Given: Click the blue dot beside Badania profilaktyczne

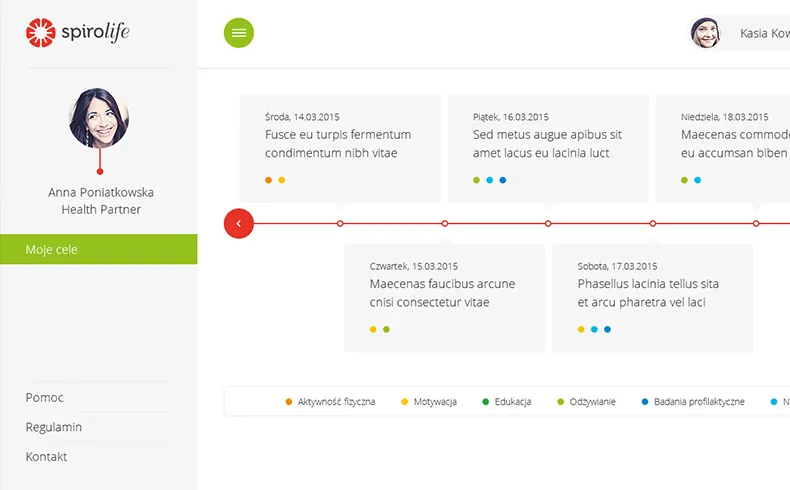Looking at the screenshot, I should (645, 402).
